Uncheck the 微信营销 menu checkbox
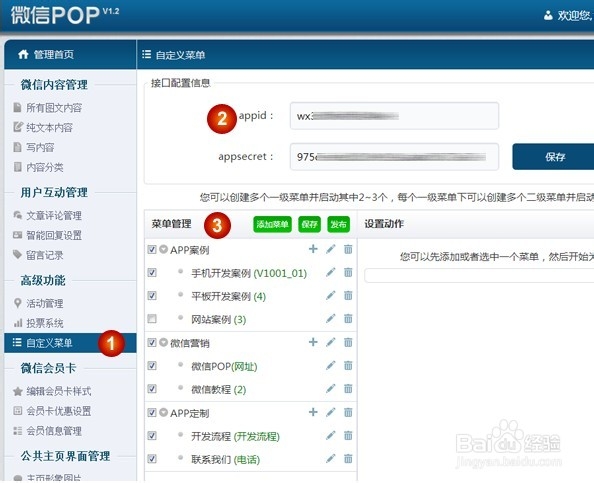The image size is (594, 483). [152, 342]
